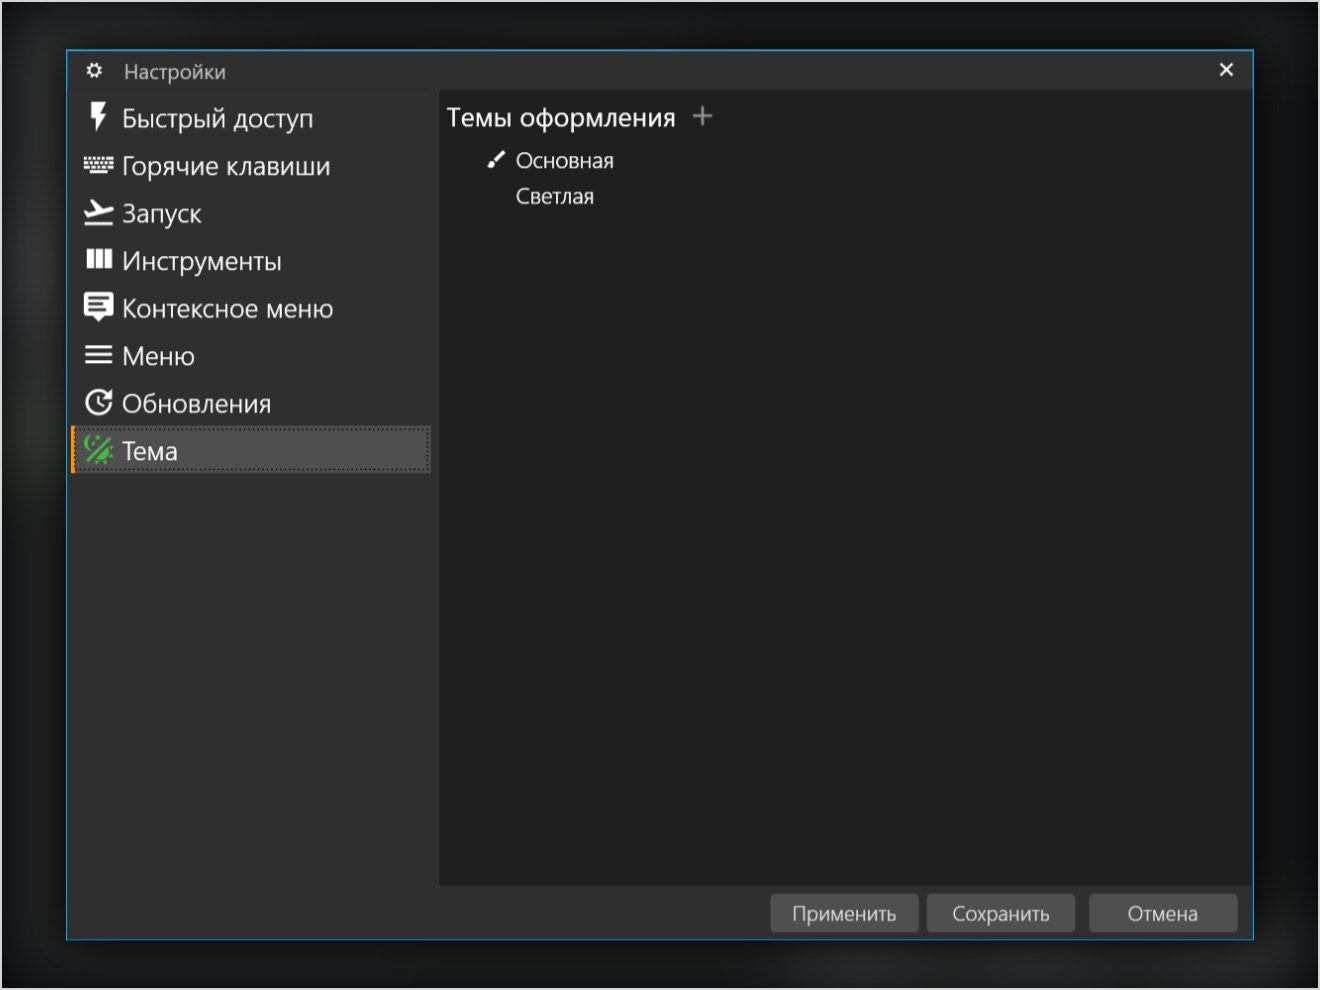Add a new theme with the plus icon
Viewport: 1320px width, 990px height.
click(x=702, y=116)
